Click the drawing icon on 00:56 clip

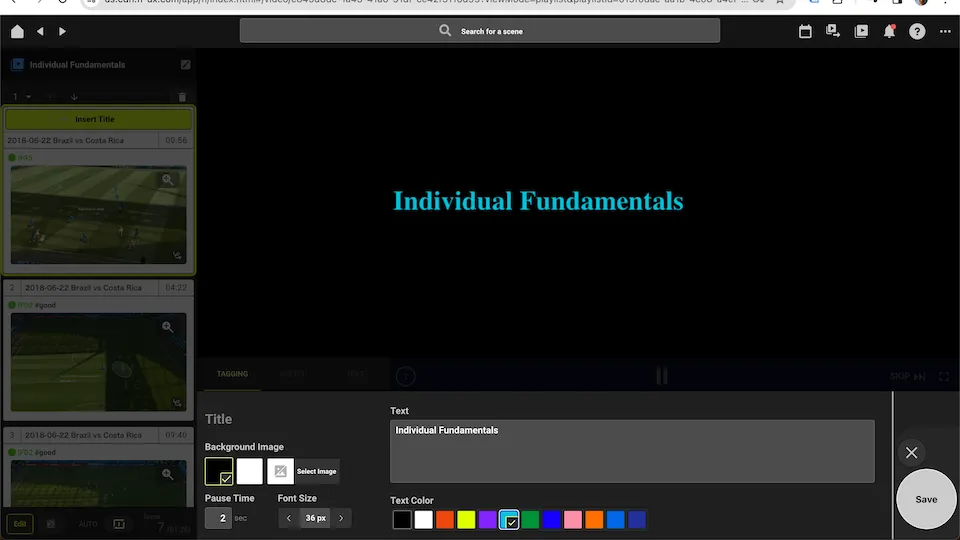177,255
